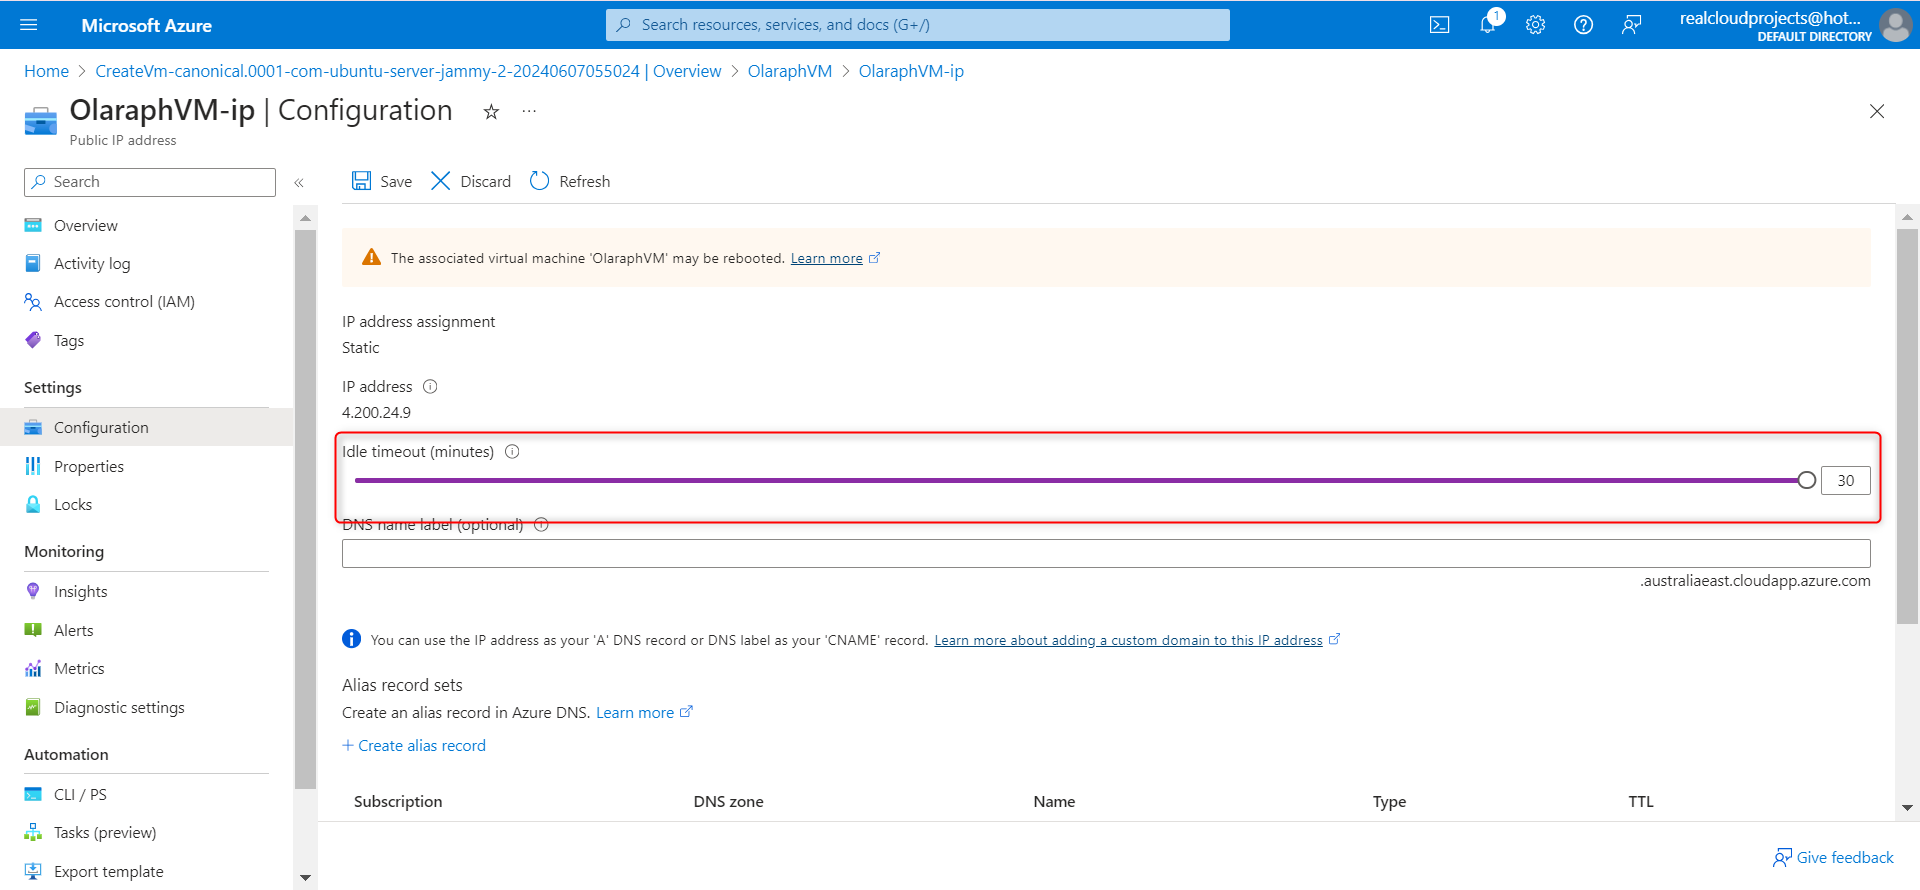Open the account profile avatar
This screenshot has width=1920, height=890.
click(1895, 25)
